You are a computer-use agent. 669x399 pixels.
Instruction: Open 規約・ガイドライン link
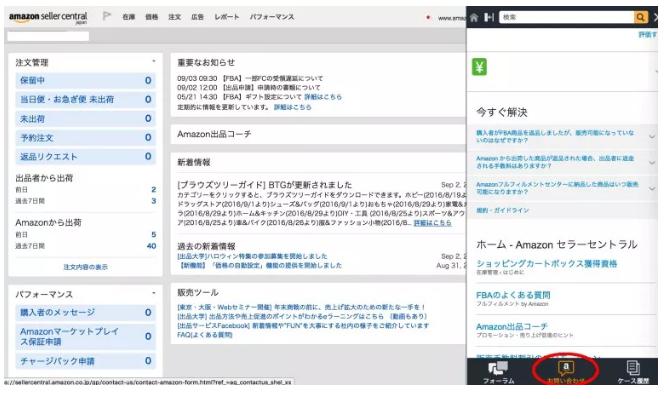(502, 210)
